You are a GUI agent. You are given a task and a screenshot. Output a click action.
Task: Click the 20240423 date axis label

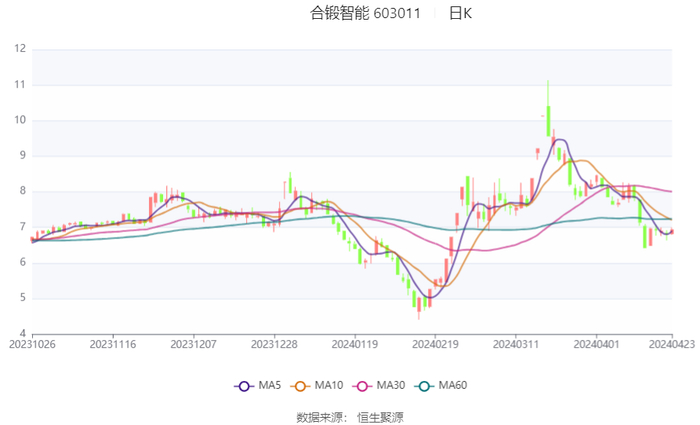pyautogui.click(x=671, y=343)
